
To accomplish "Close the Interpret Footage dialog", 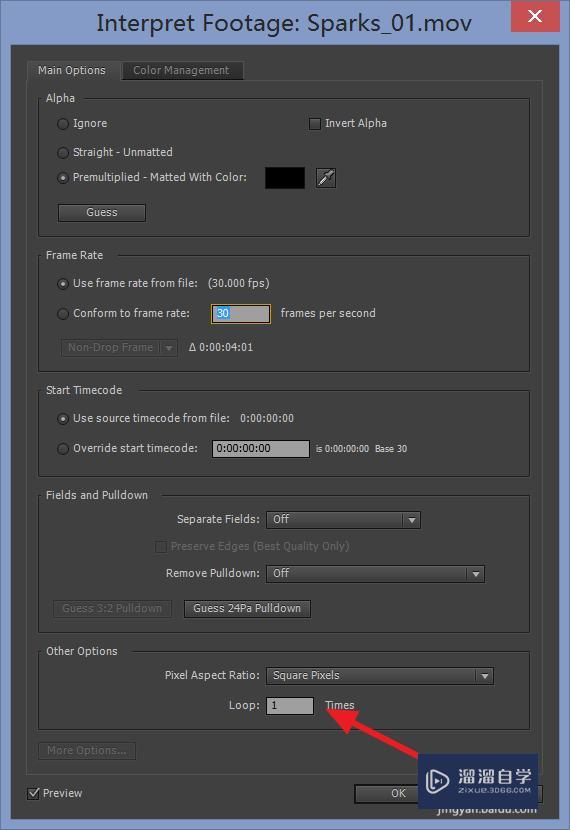I will point(535,16).
